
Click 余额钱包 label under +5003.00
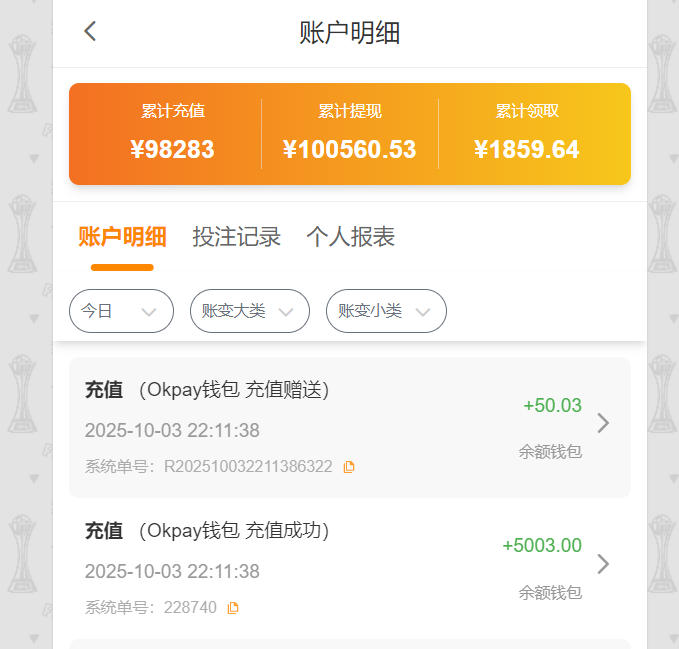(x=549, y=592)
